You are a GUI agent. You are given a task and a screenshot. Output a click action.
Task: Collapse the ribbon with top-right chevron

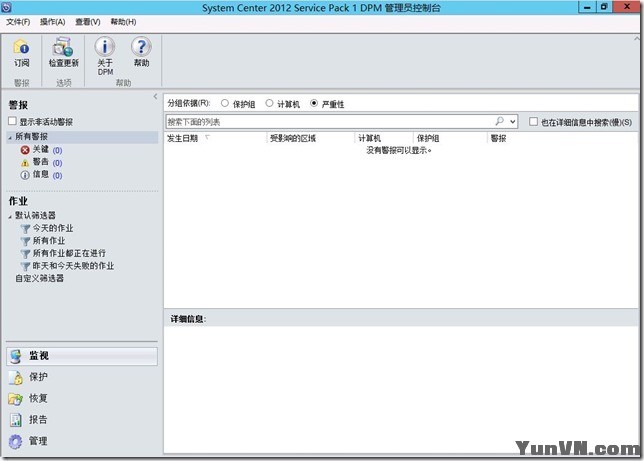point(636,39)
